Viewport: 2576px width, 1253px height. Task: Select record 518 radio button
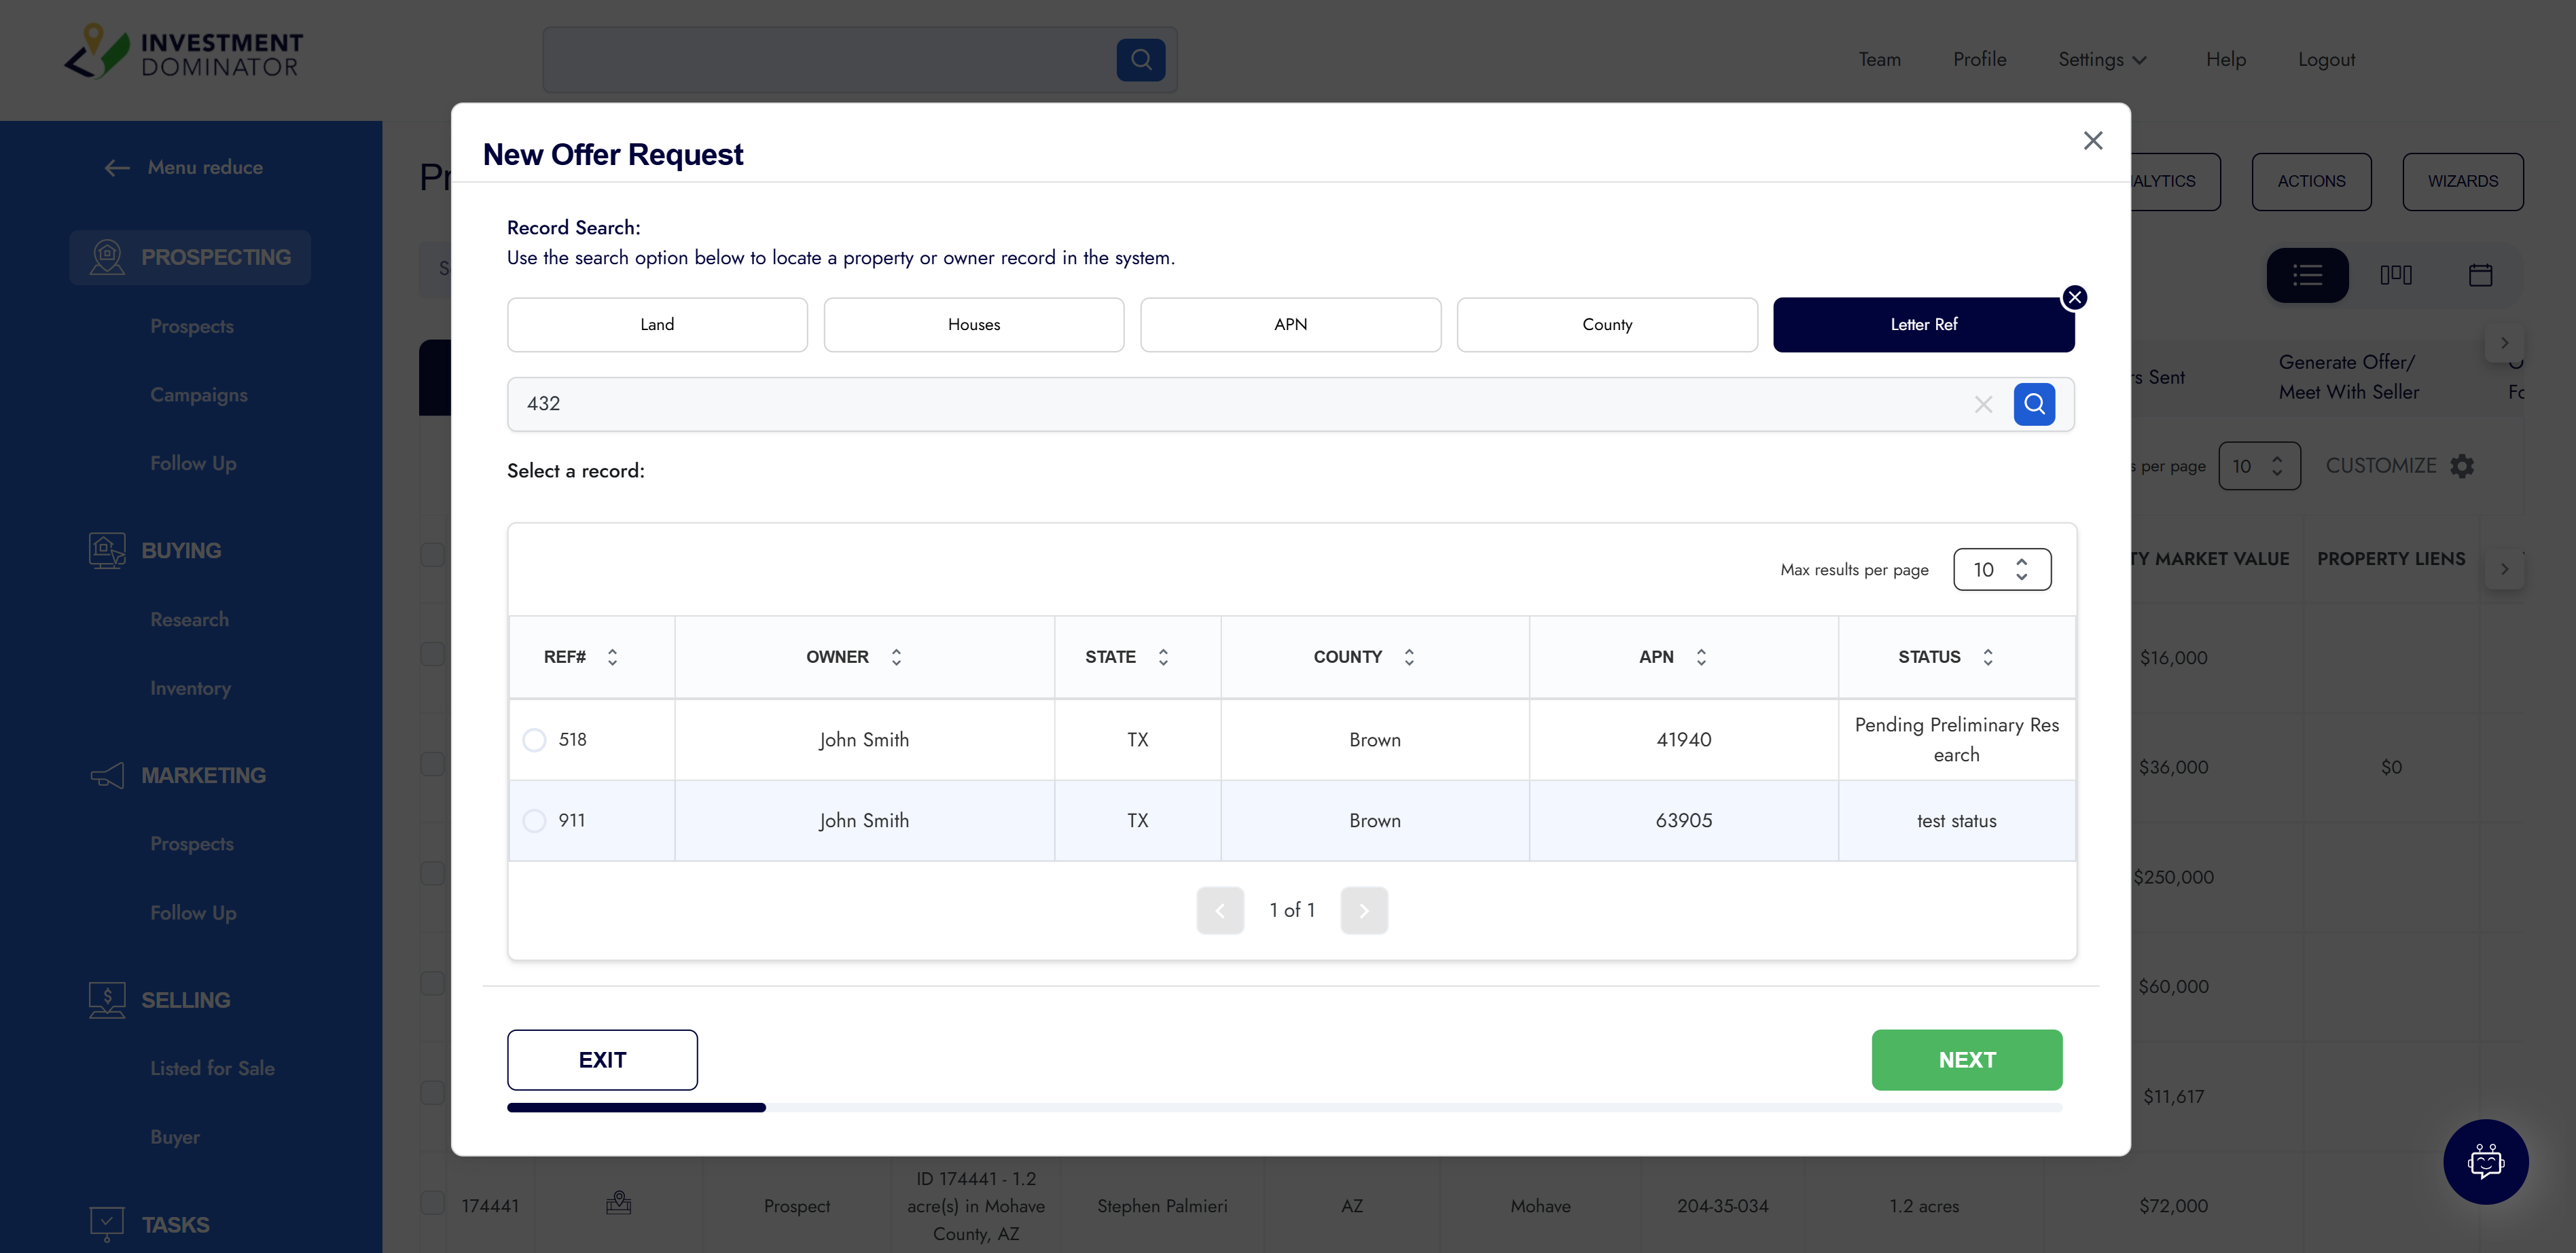pyautogui.click(x=534, y=740)
